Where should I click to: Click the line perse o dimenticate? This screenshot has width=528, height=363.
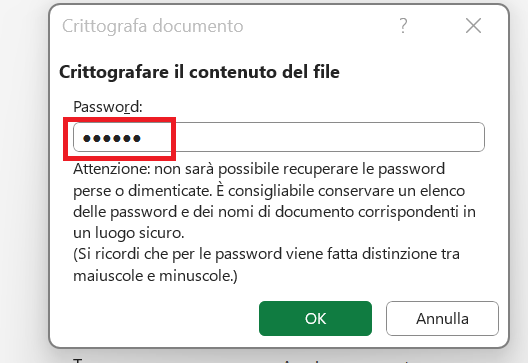(x=142, y=191)
